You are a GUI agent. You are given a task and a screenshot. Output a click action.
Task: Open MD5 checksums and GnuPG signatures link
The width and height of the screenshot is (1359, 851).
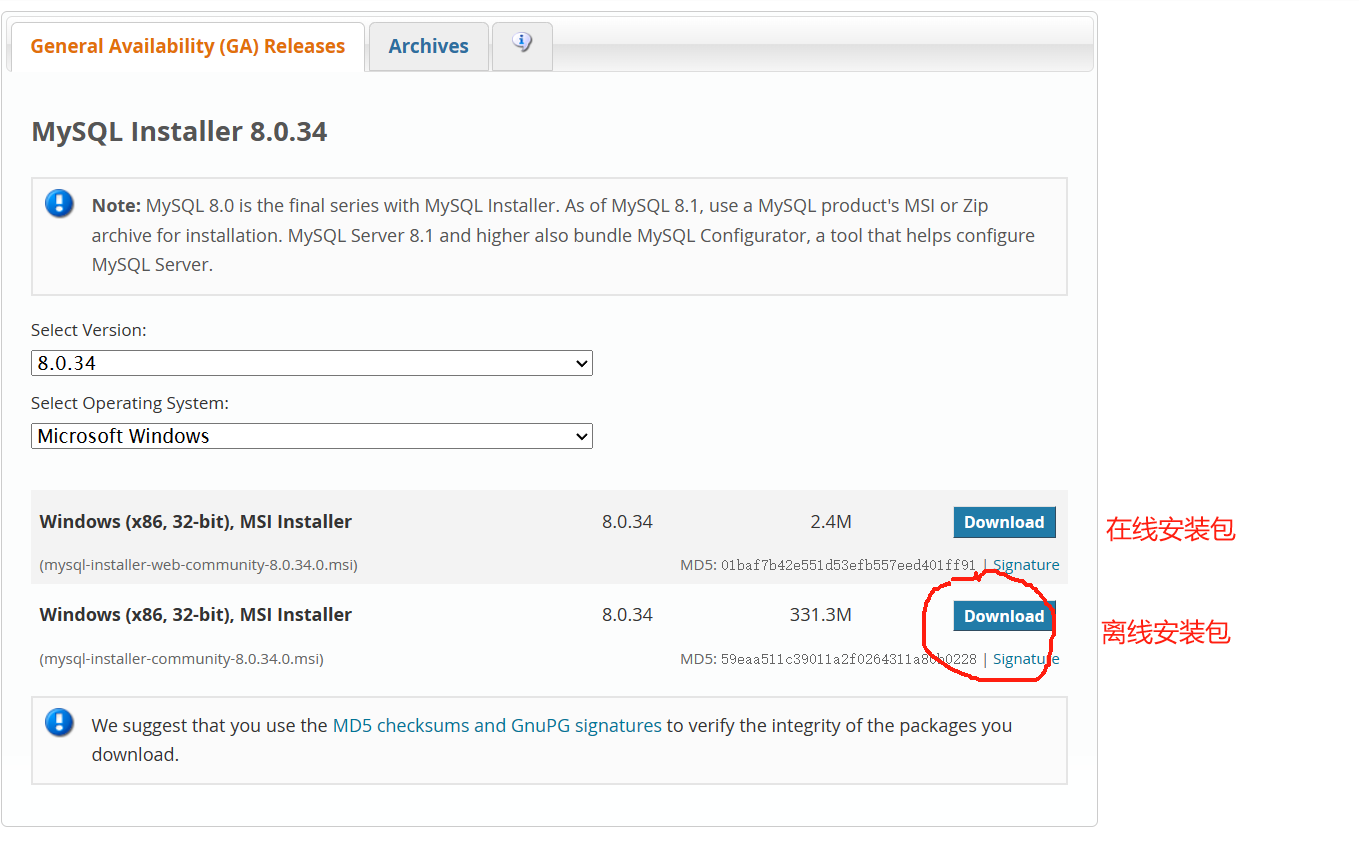497,725
